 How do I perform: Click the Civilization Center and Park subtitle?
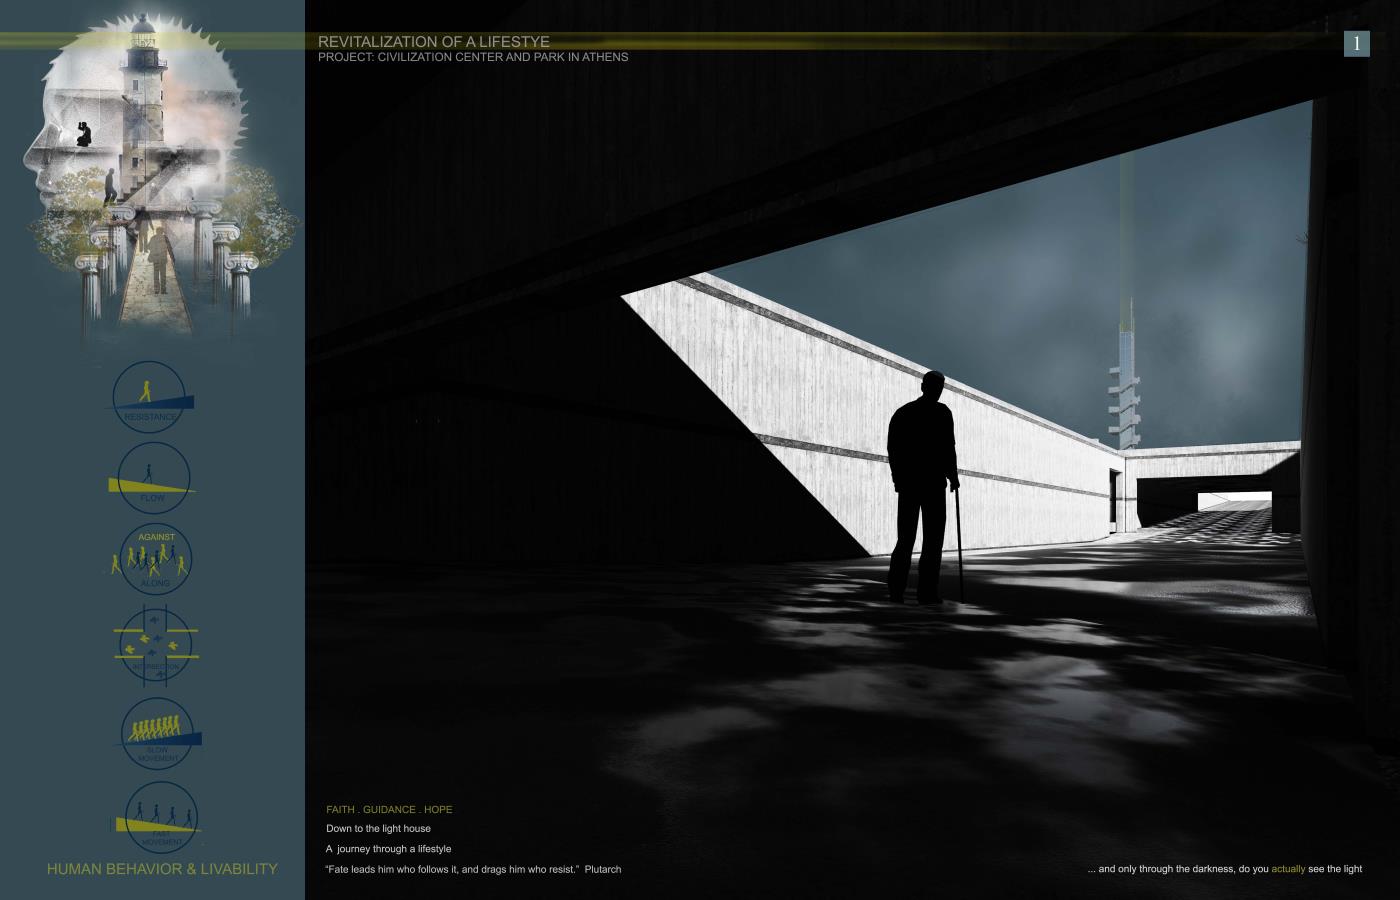tap(473, 57)
